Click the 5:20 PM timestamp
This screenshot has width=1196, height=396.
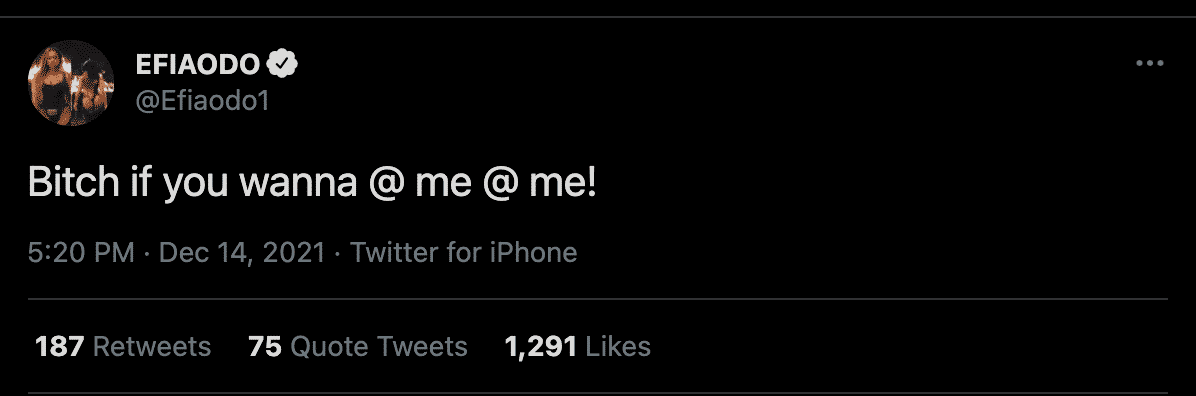pyautogui.click(x=81, y=253)
